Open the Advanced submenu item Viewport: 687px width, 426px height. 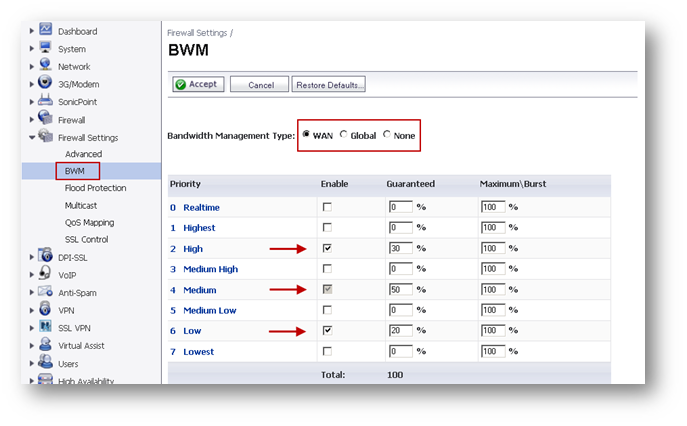pyautogui.click(x=83, y=154)
